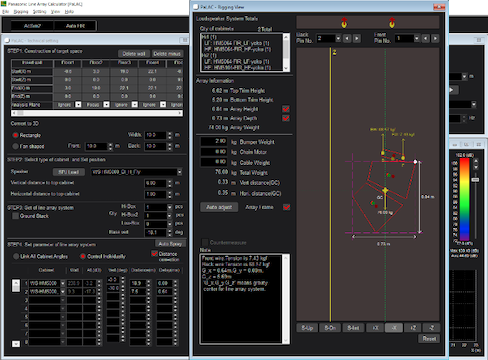This screenshot has width=488, height=360.
Task: Toggle Ground Stack checkbox
Action: click(x=15, y=216)
